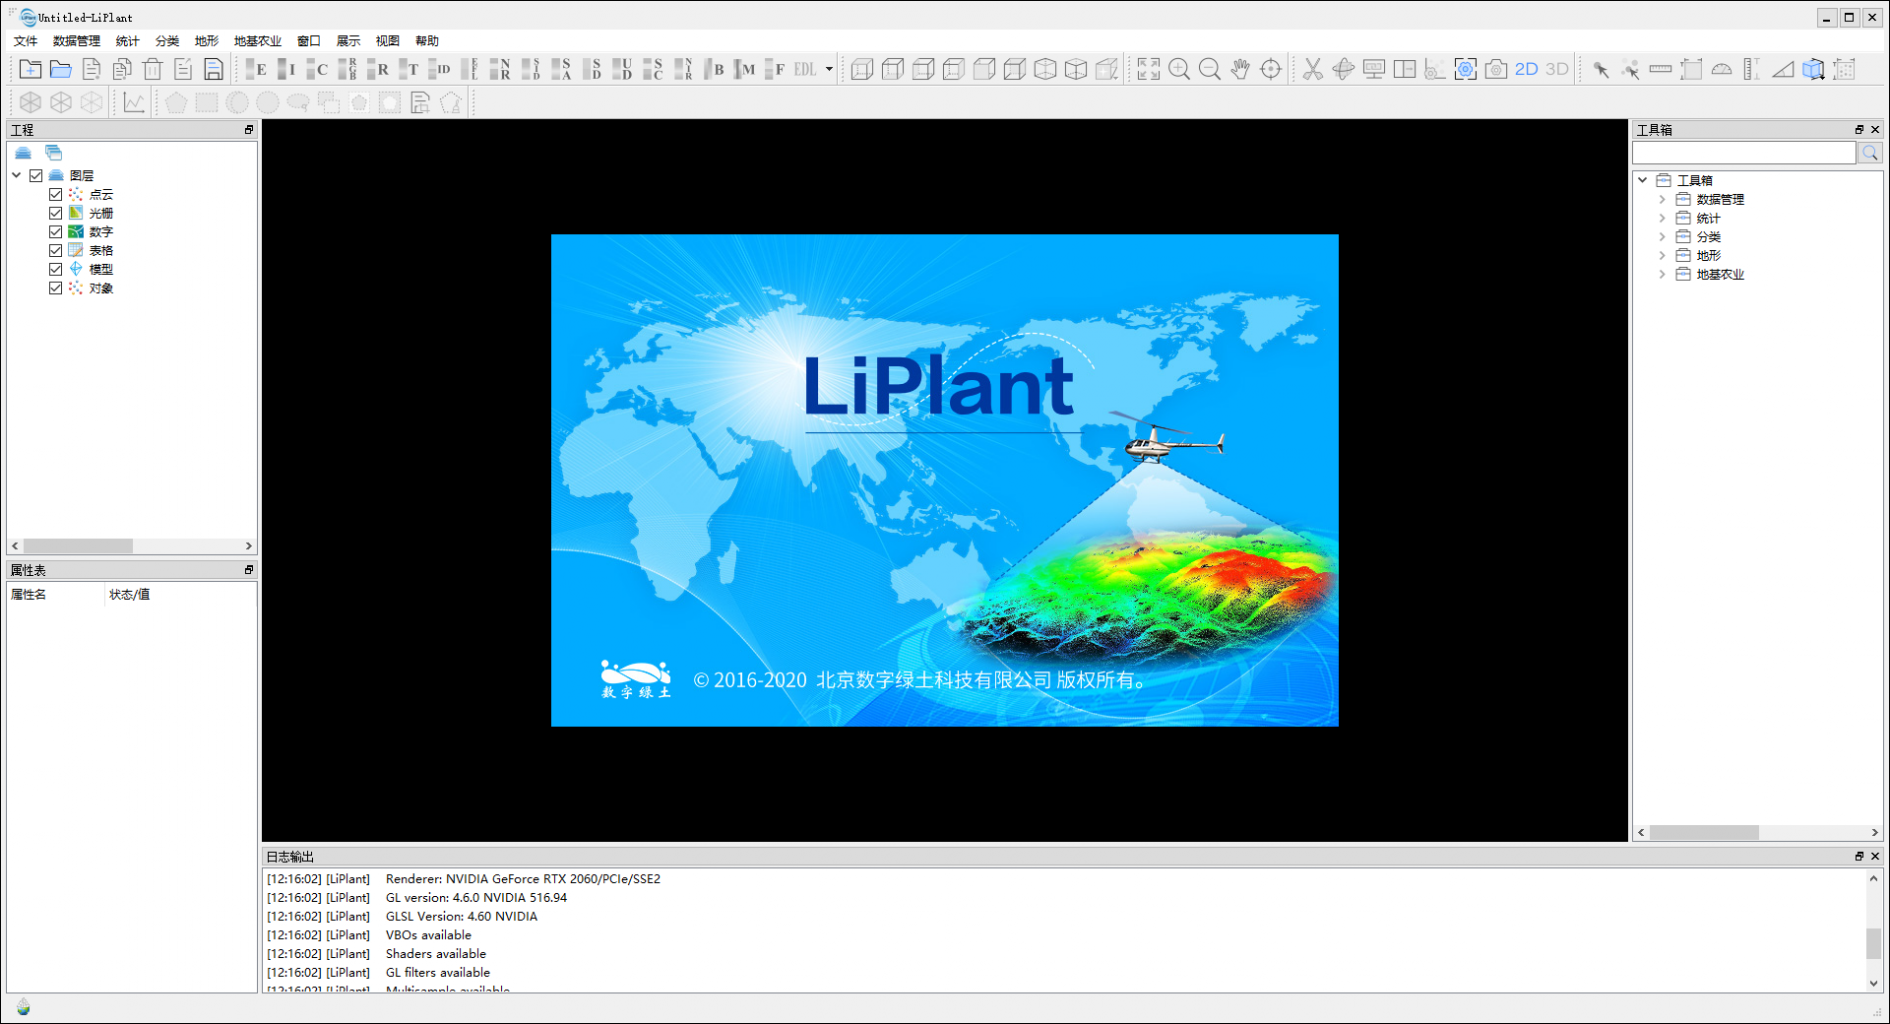This screenshot has height=1024, width=1890.
Task: Open the 分类 menu
Action: click(167, 41)
